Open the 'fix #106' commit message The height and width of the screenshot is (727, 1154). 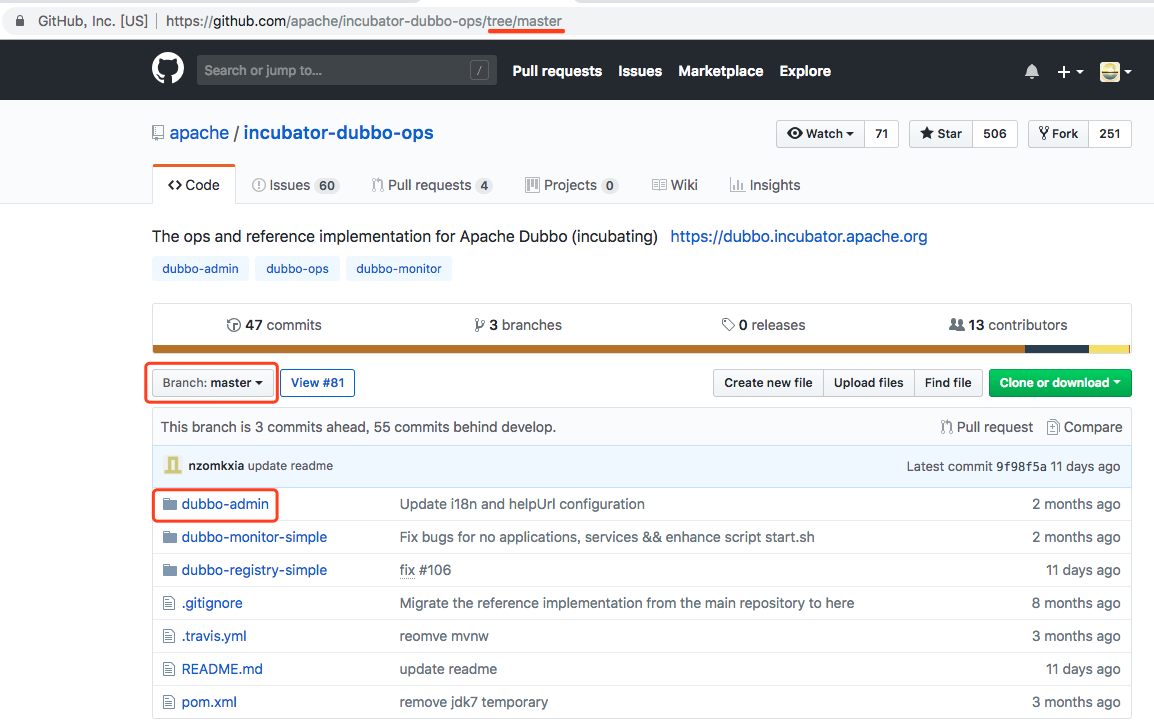pyautogui.click(x=425, y=570)
